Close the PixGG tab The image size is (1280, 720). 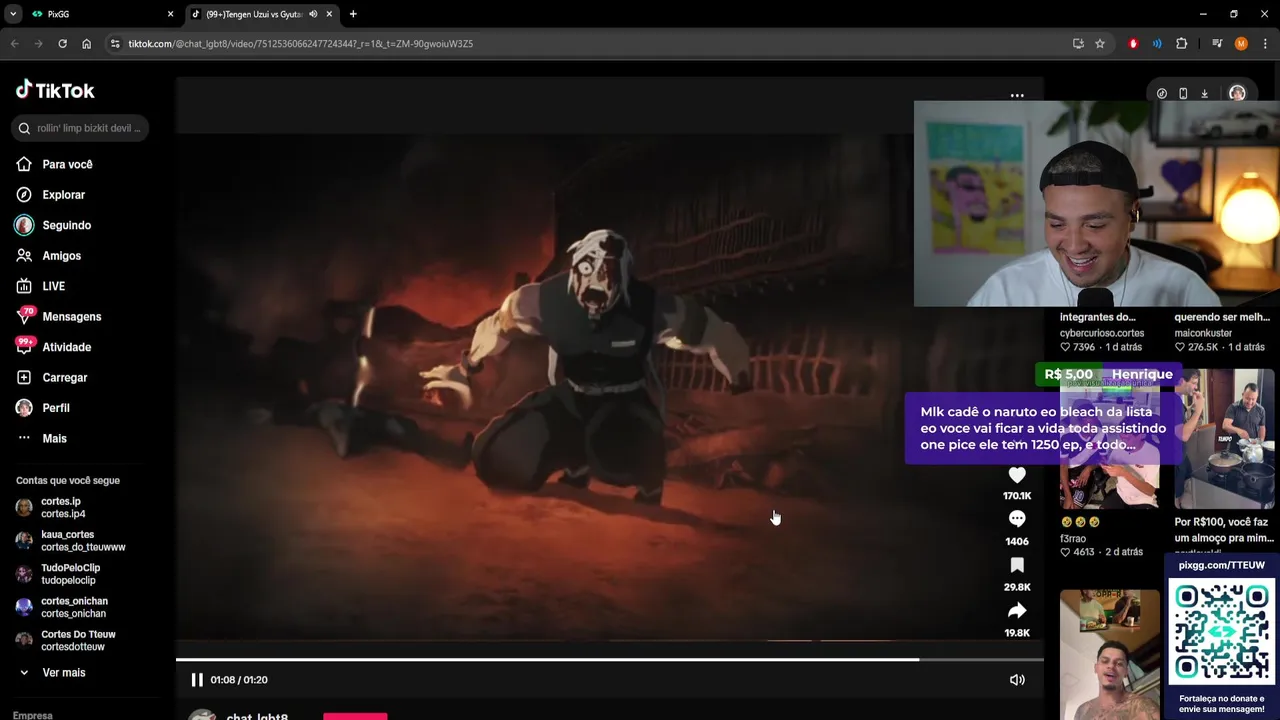click(x=170, y=14)
